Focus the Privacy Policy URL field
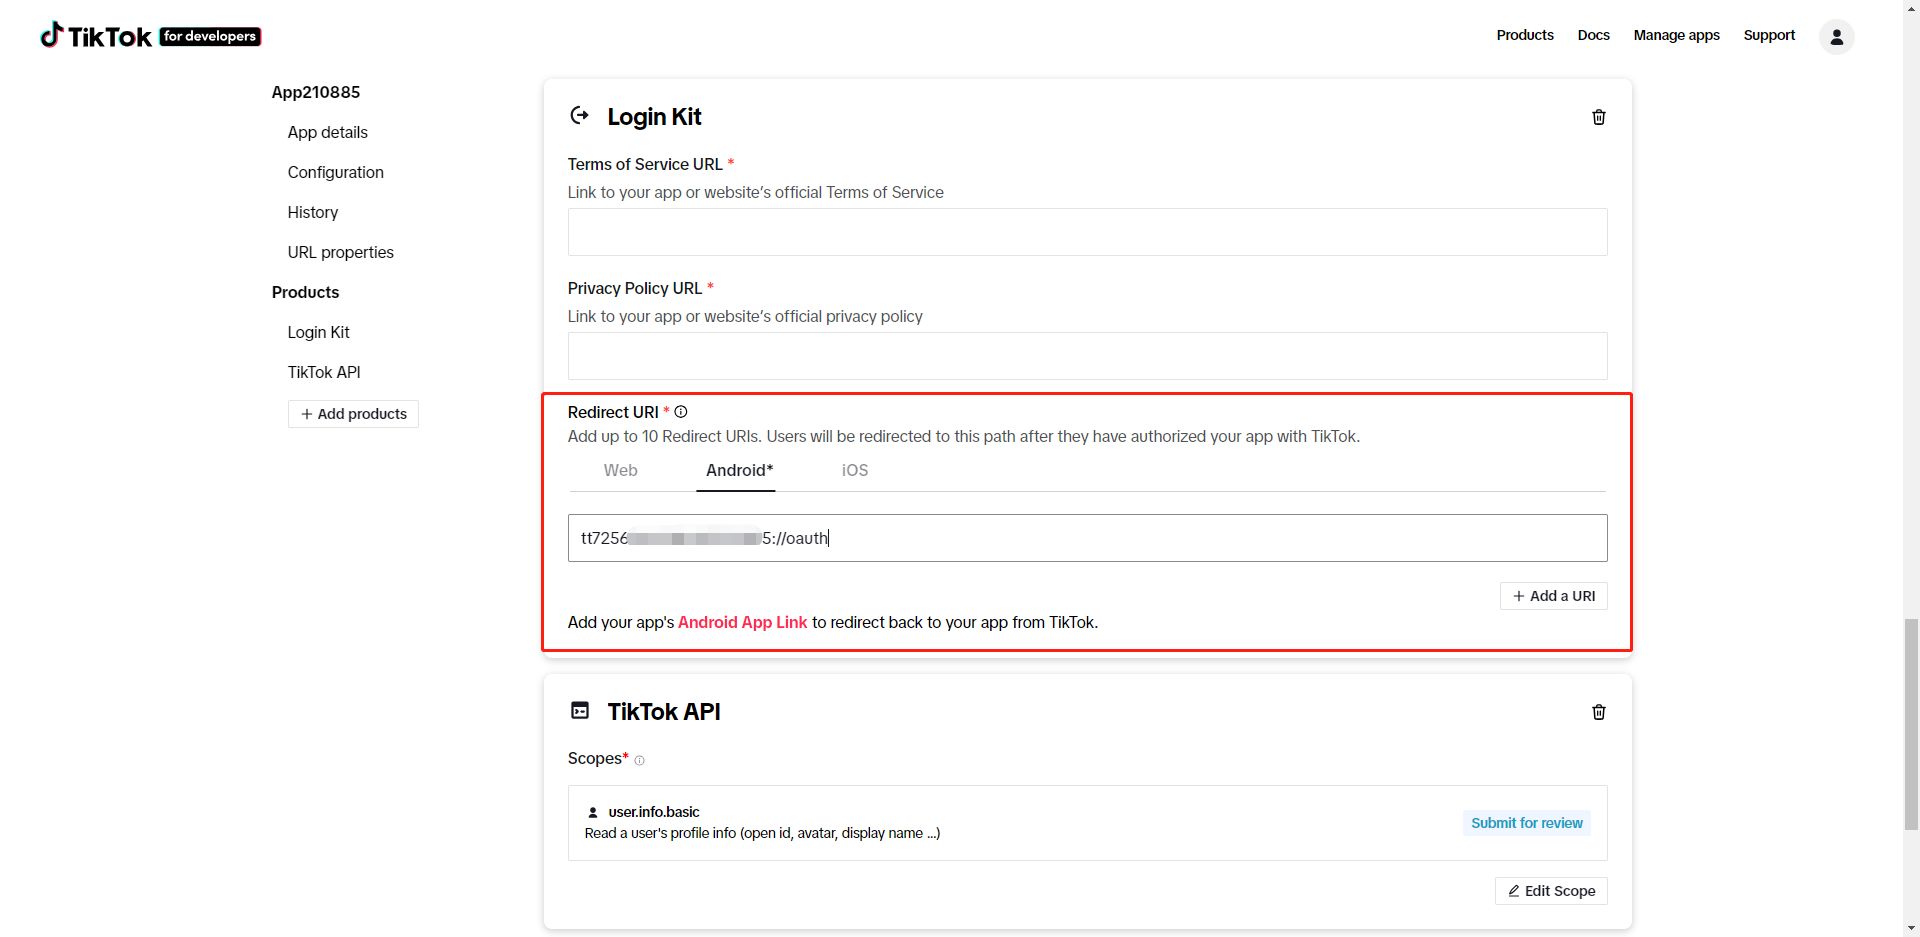The image size is (1920, 937). [x=1087, y=356]
